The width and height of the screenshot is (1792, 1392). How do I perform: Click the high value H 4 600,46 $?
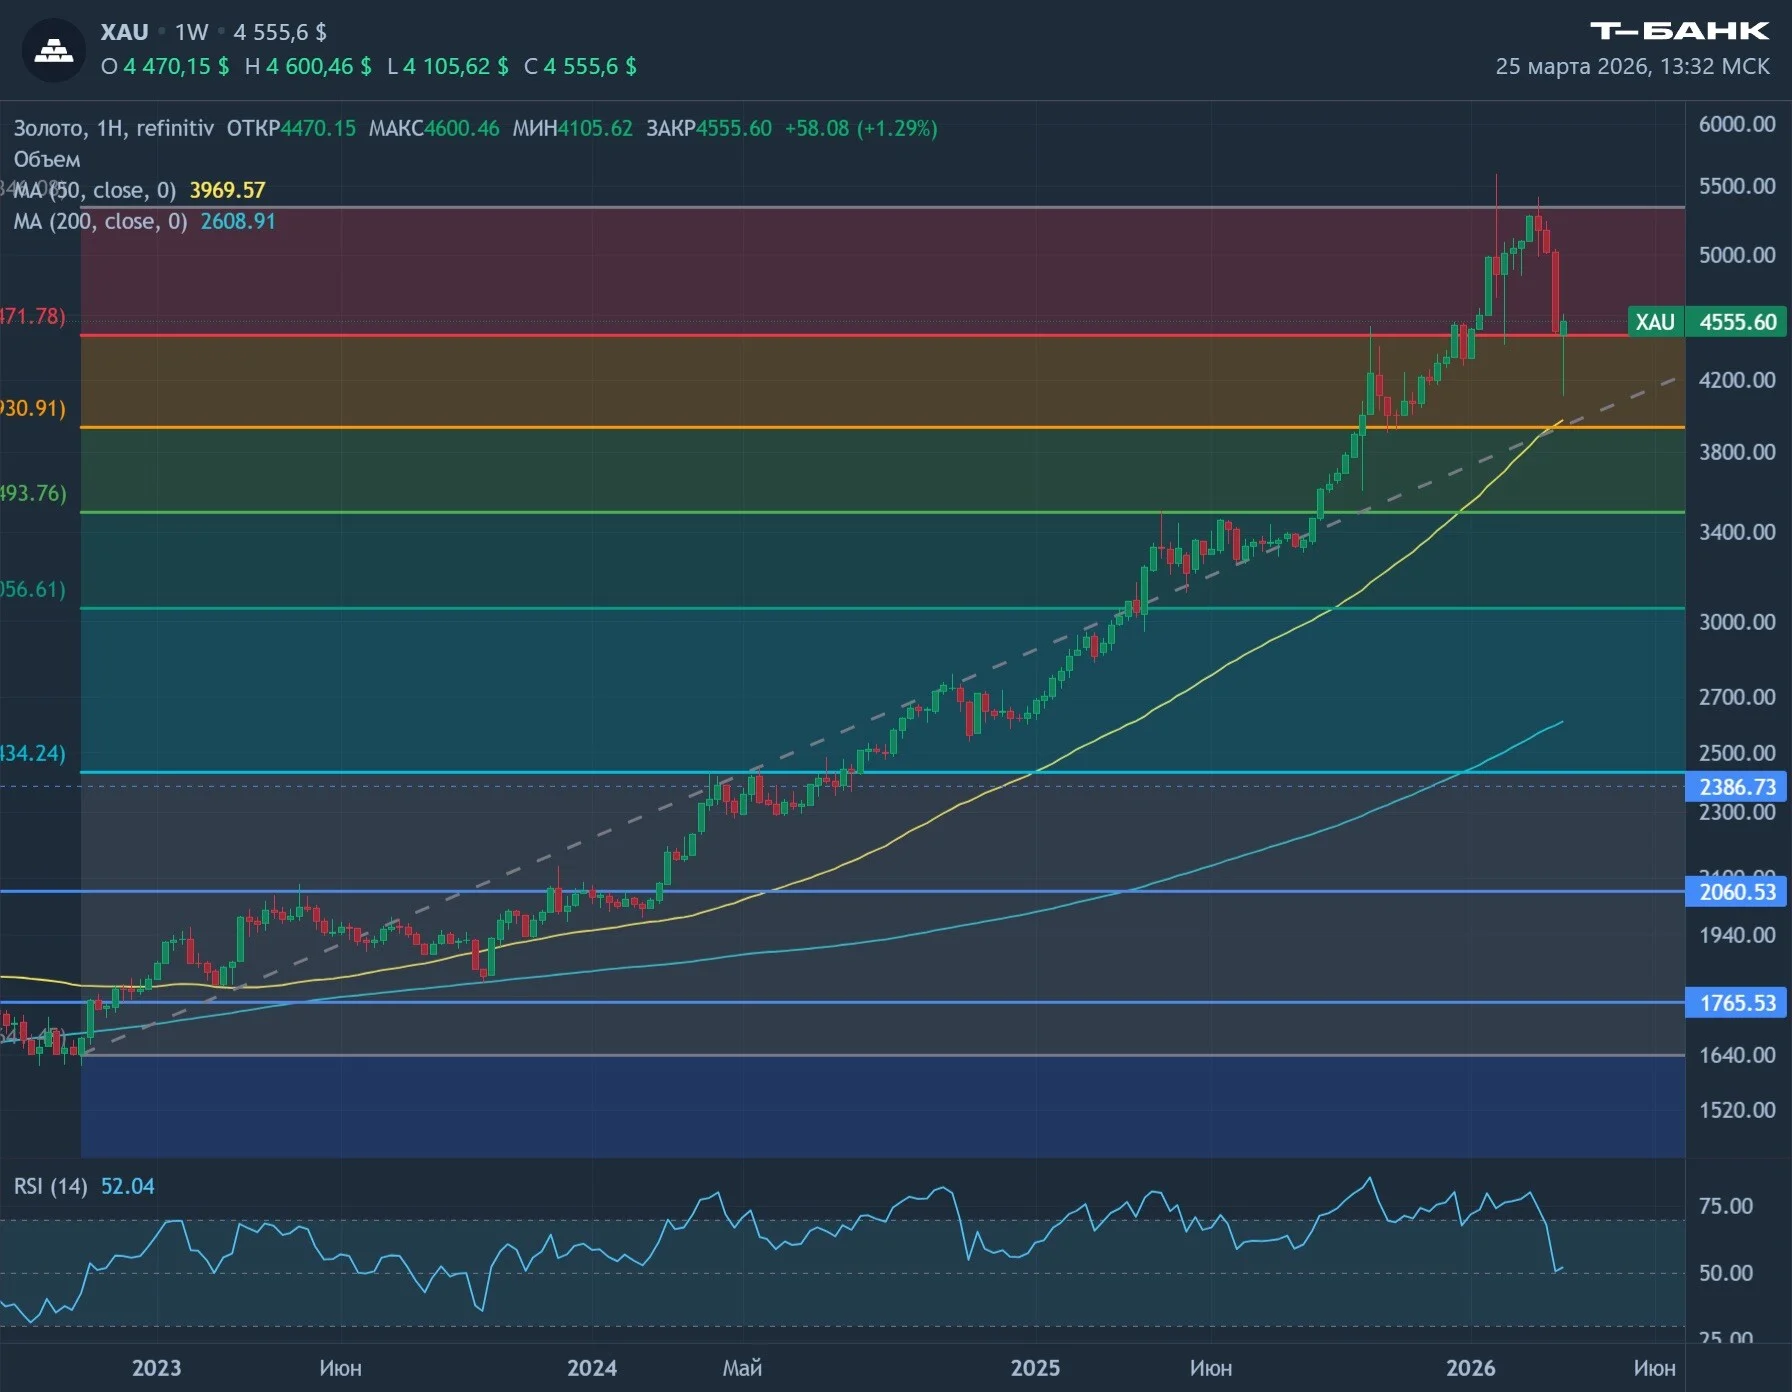308,66
